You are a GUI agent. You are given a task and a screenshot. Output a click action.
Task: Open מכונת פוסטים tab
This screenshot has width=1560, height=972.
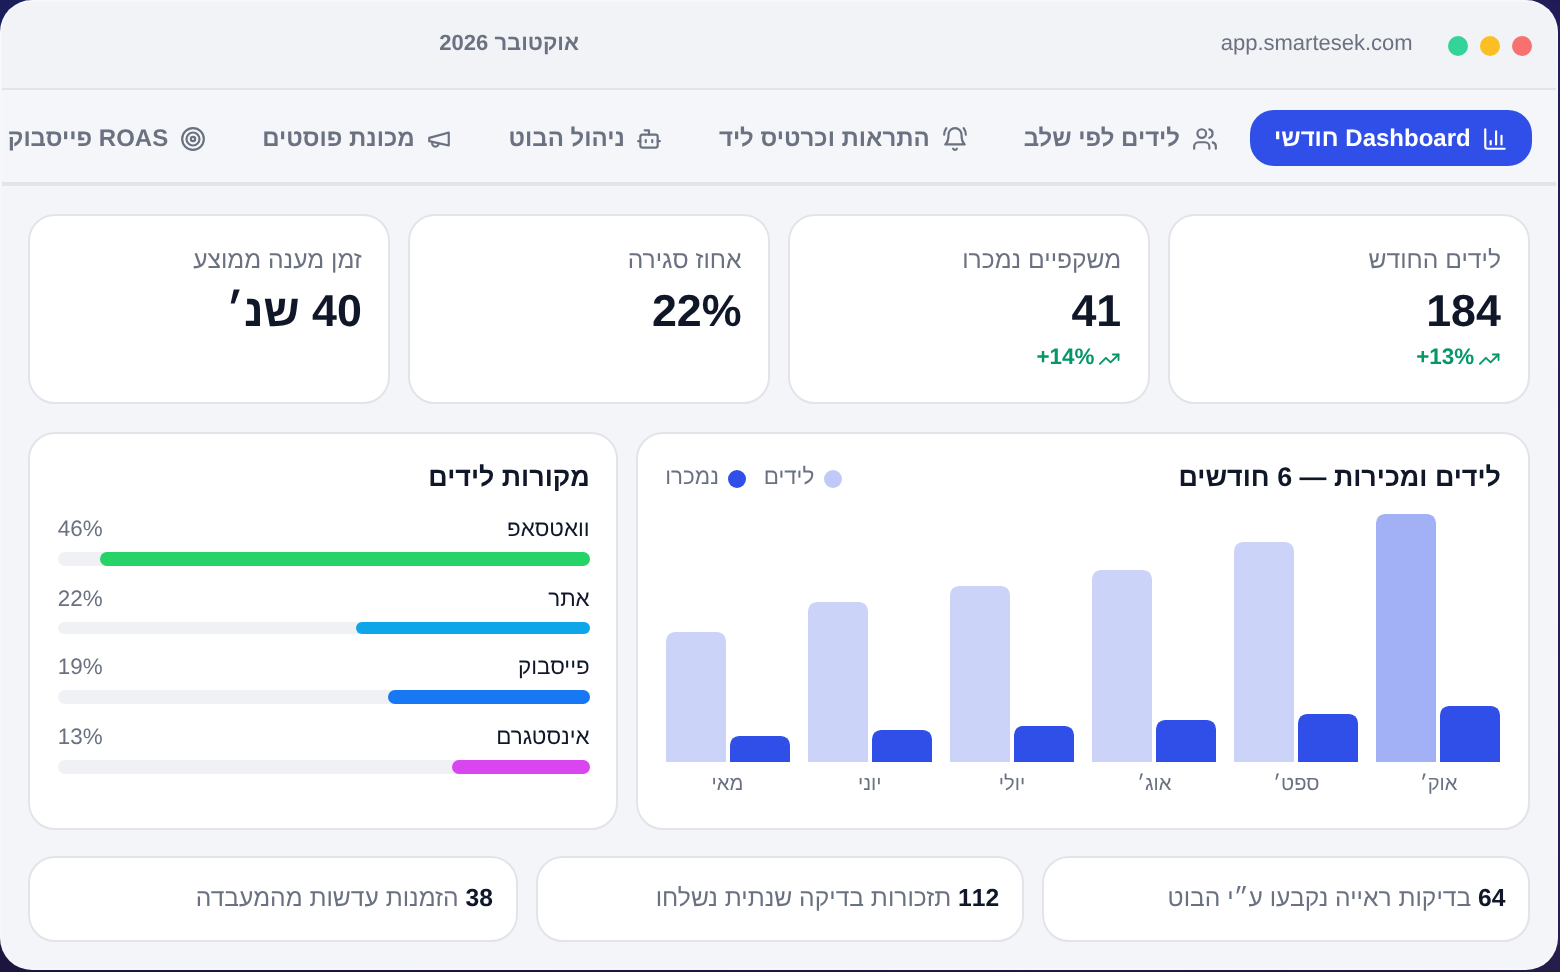(357, 138)
